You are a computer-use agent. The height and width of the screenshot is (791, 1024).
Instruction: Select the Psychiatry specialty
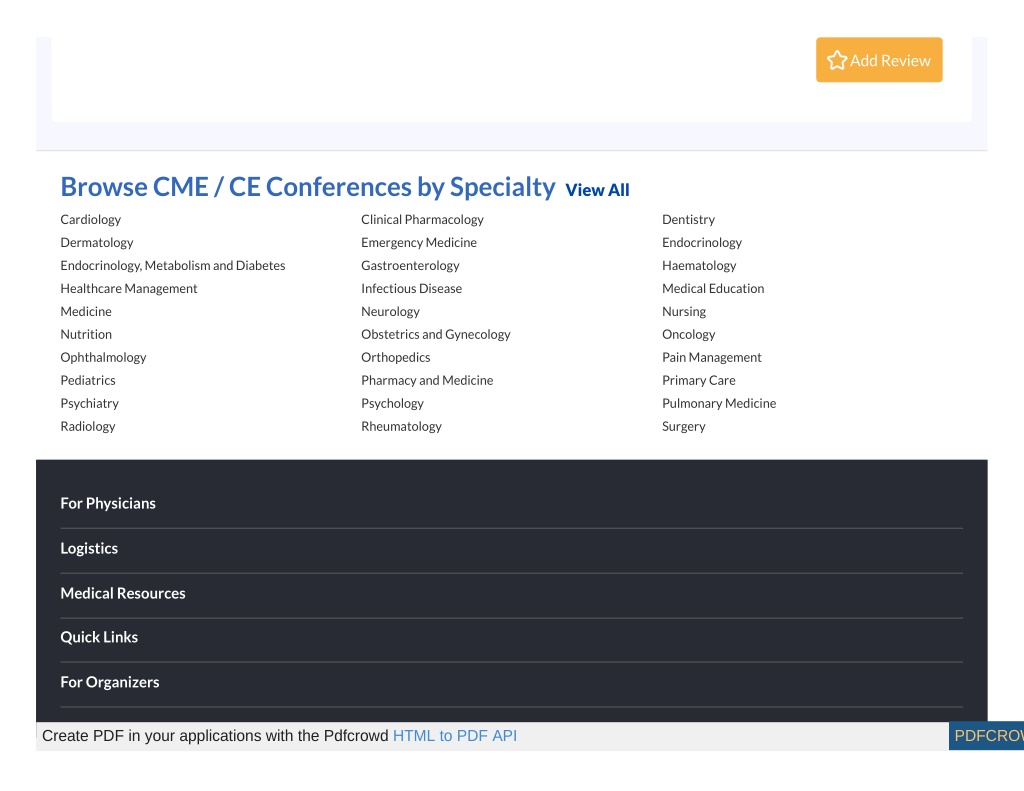tap(89, 403)
